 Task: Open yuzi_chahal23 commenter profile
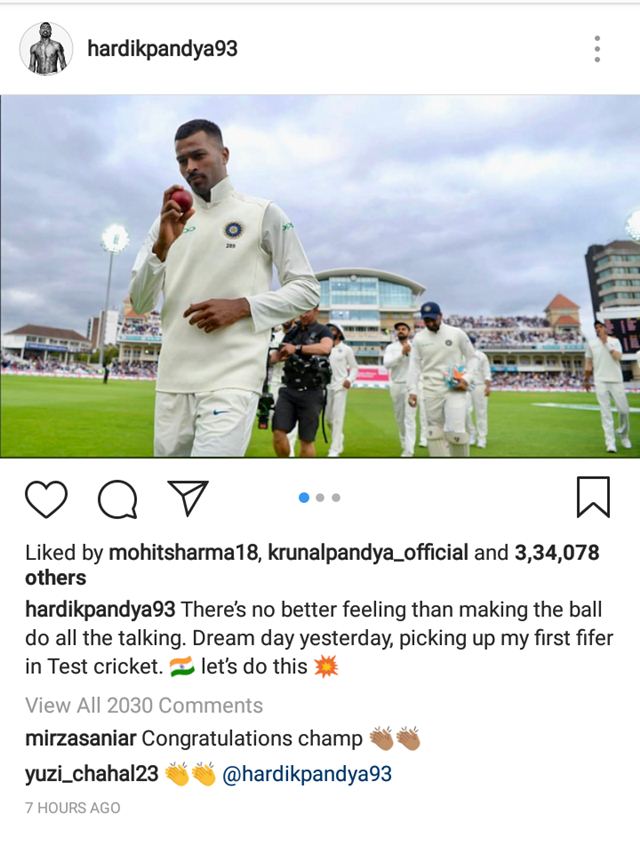92,774
